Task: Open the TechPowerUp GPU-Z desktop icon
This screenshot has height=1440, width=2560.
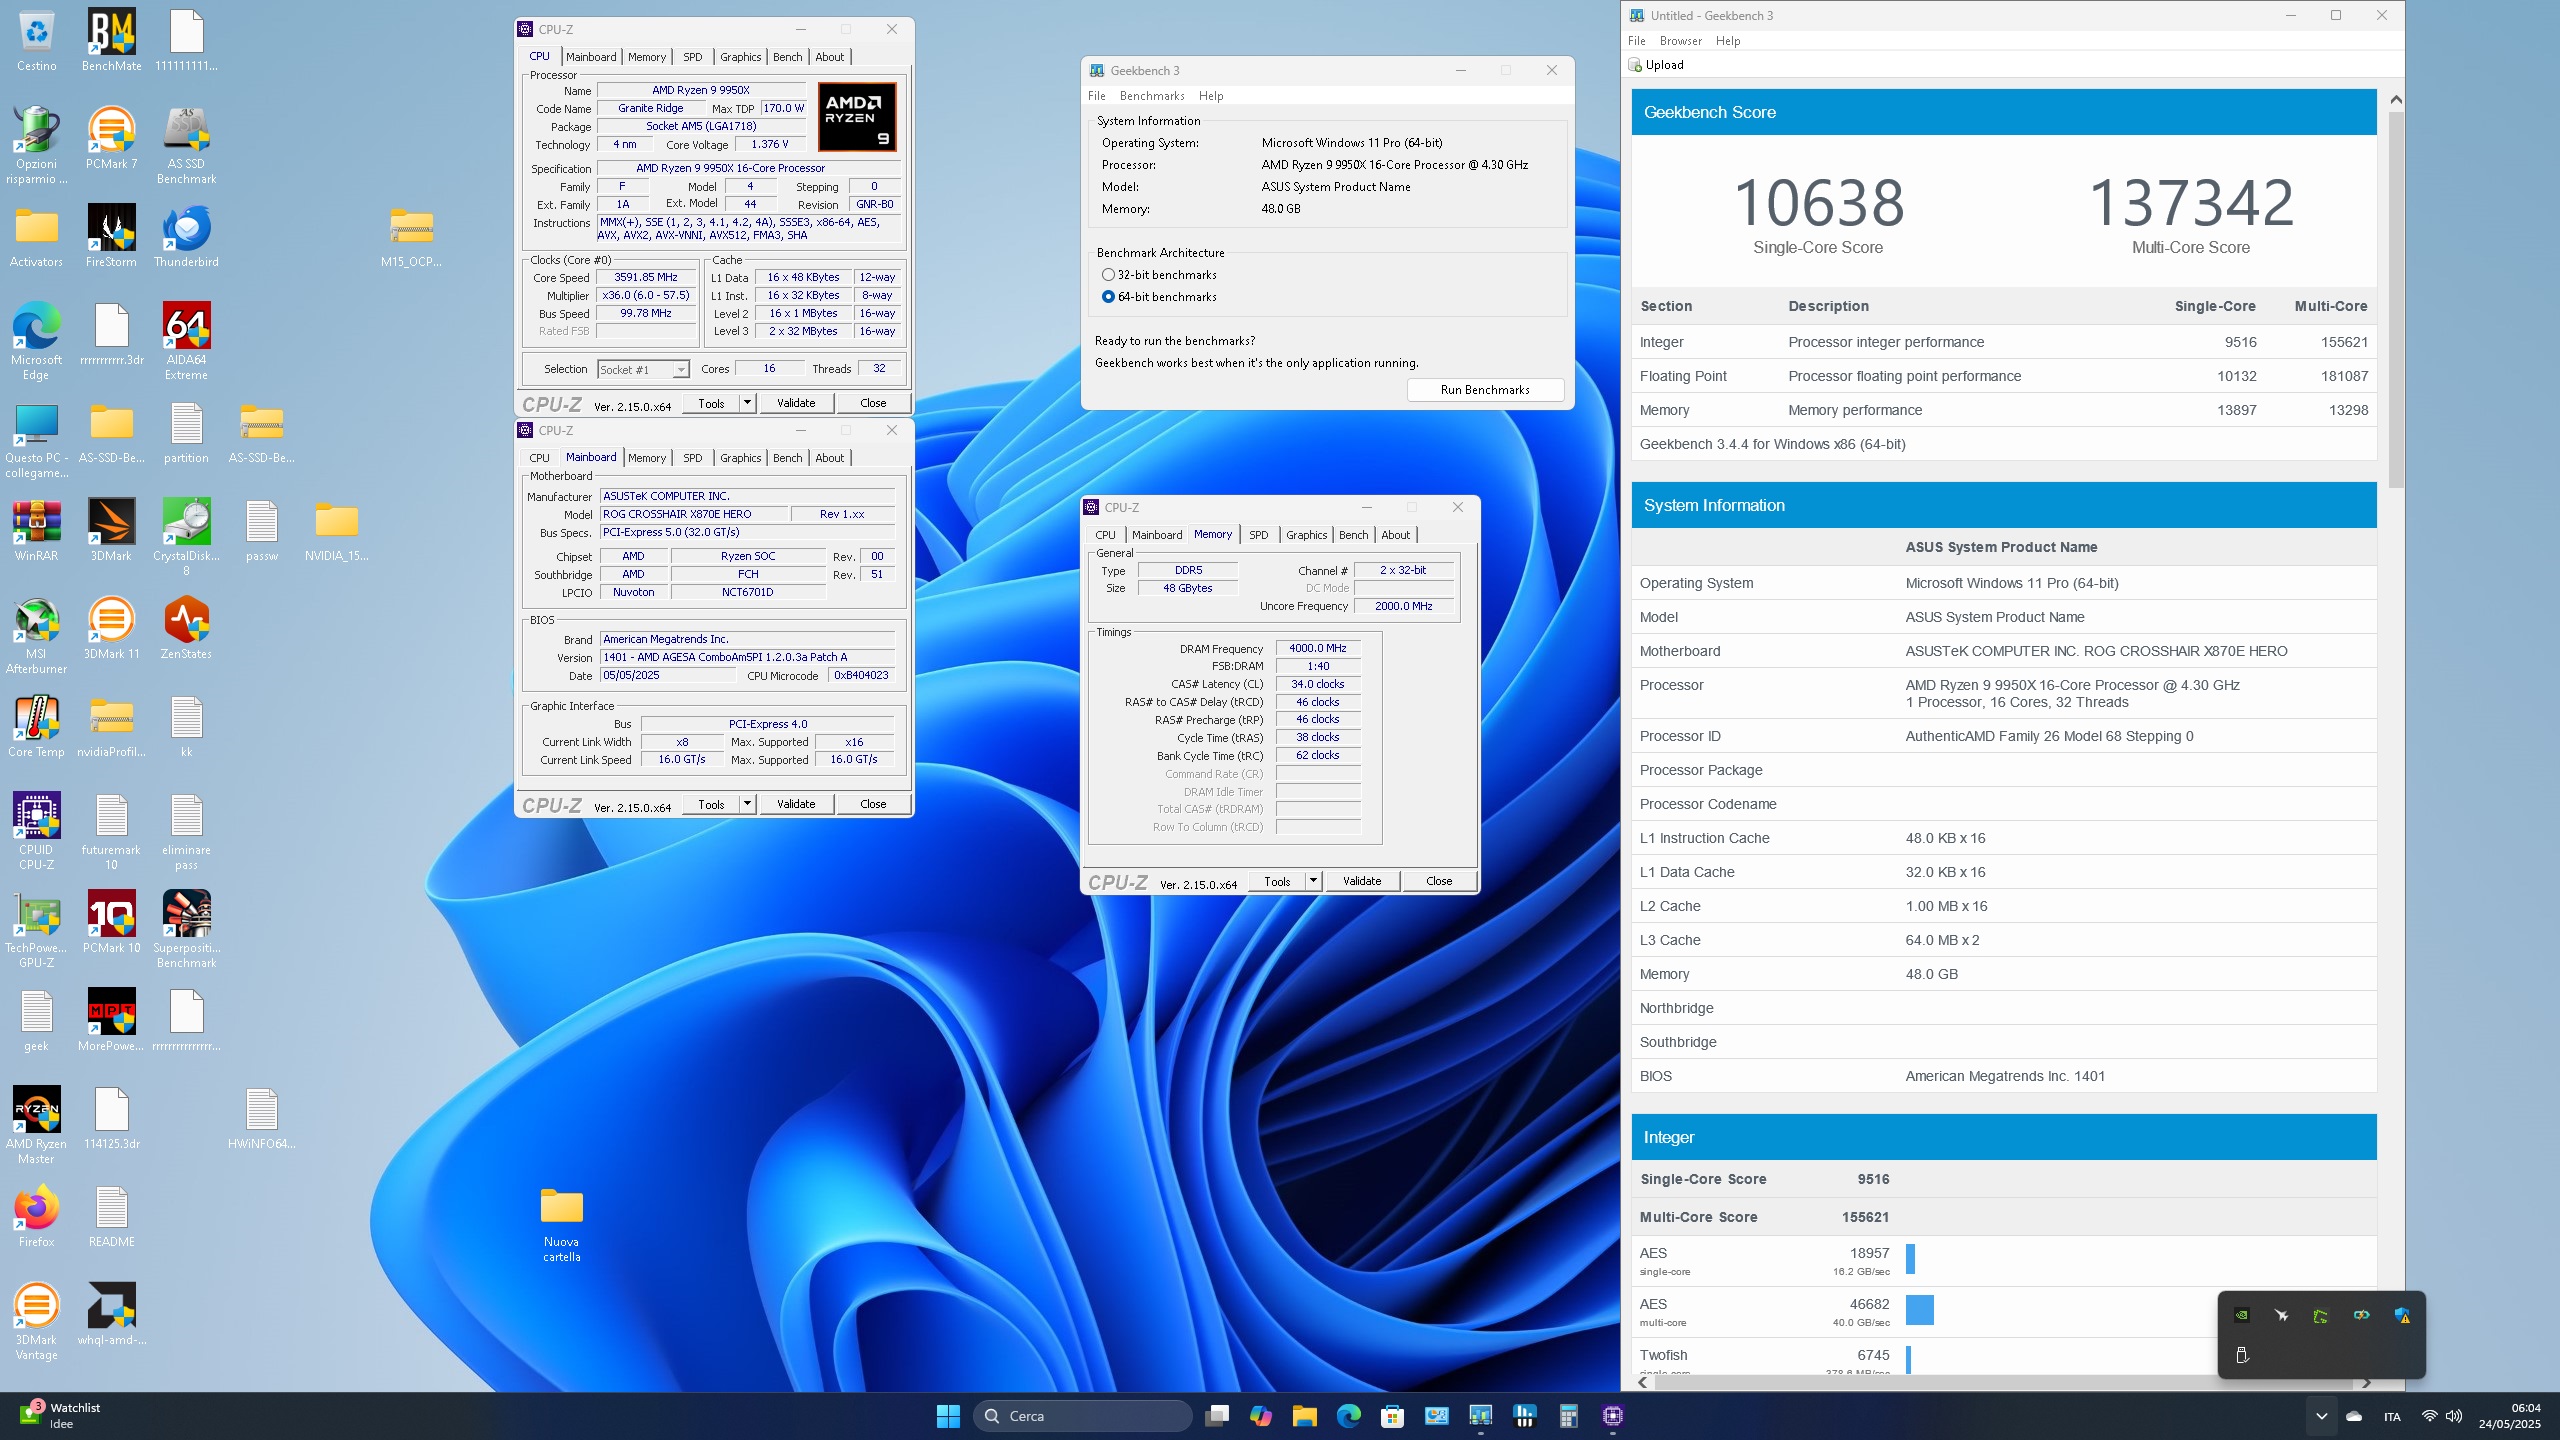Action: click(x=36, y=930)
